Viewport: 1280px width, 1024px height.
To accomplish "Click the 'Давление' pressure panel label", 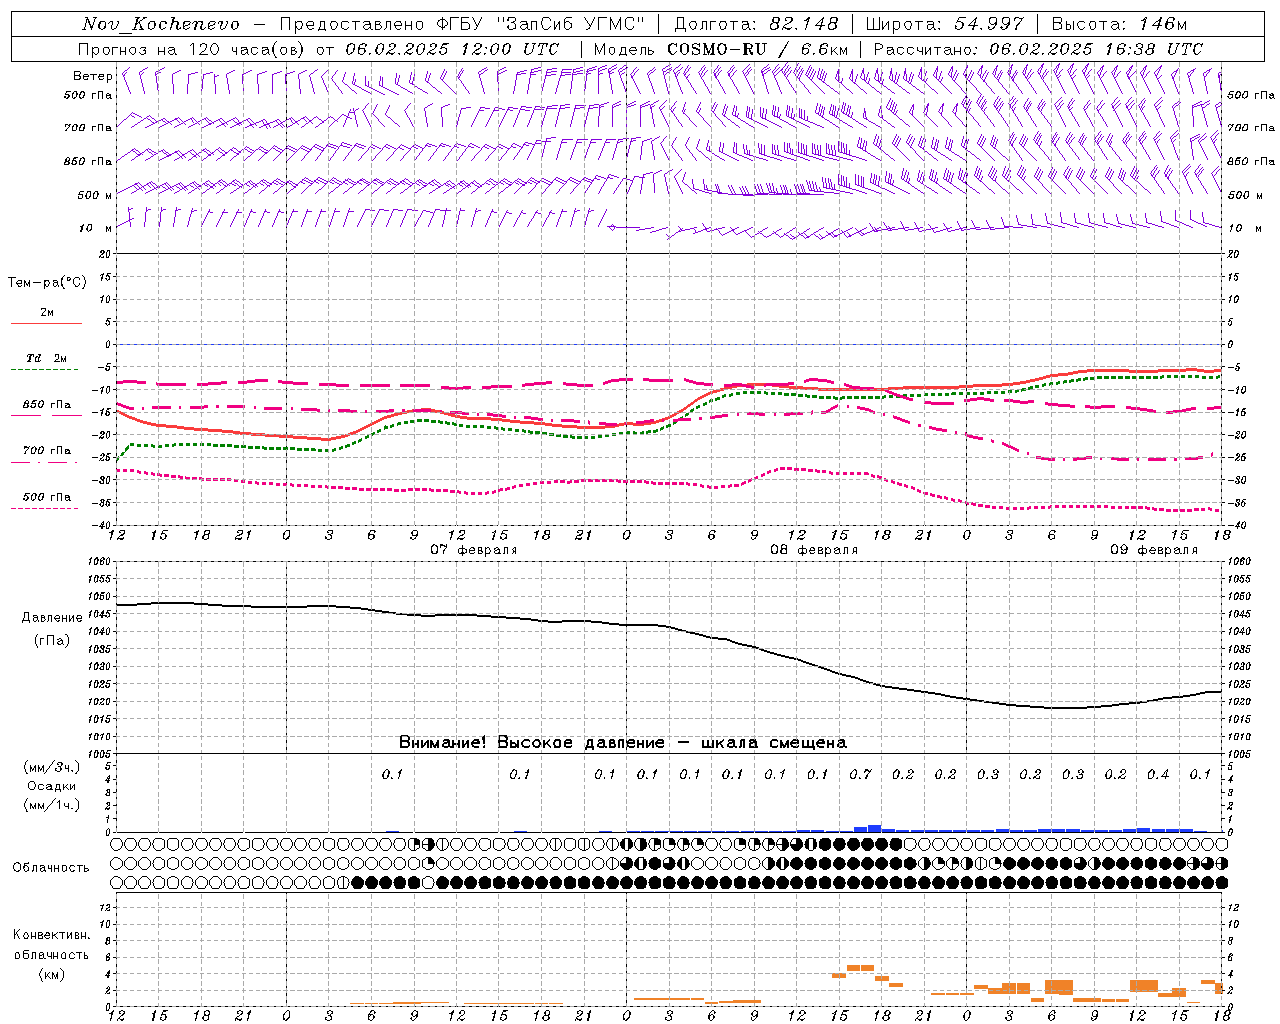I will pos(52,618).
